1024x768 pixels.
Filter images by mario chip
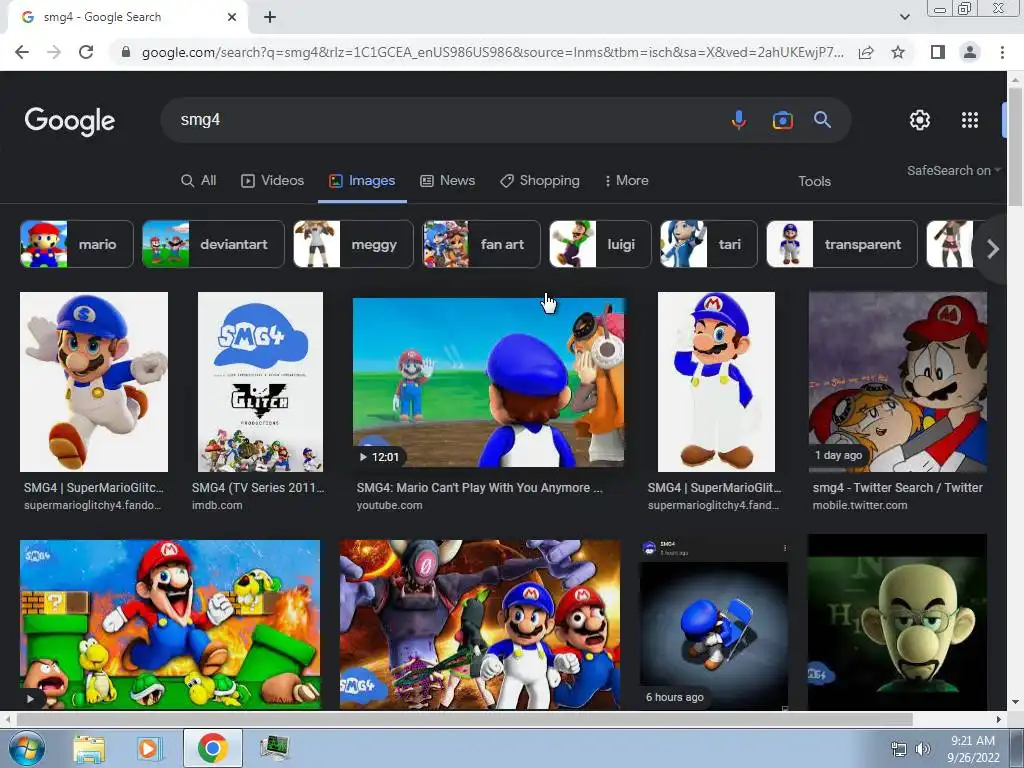[x=76, y=244]
